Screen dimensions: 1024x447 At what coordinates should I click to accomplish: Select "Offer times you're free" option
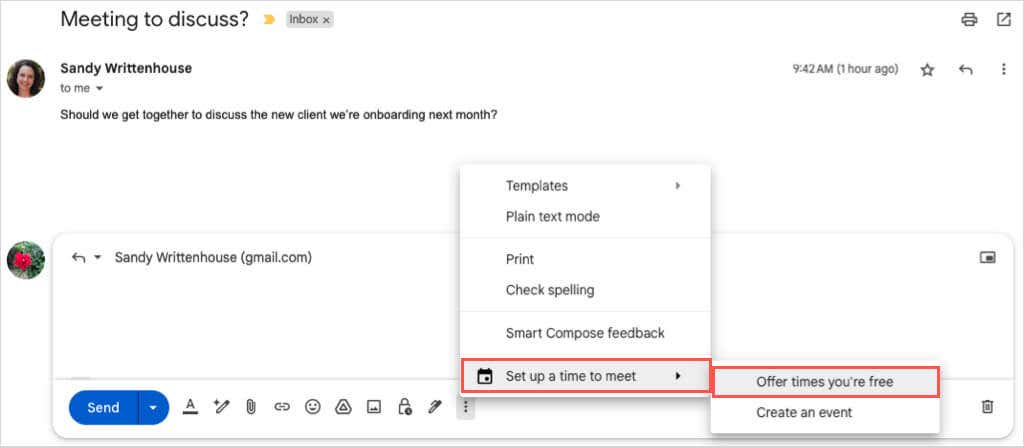[825, 382]
